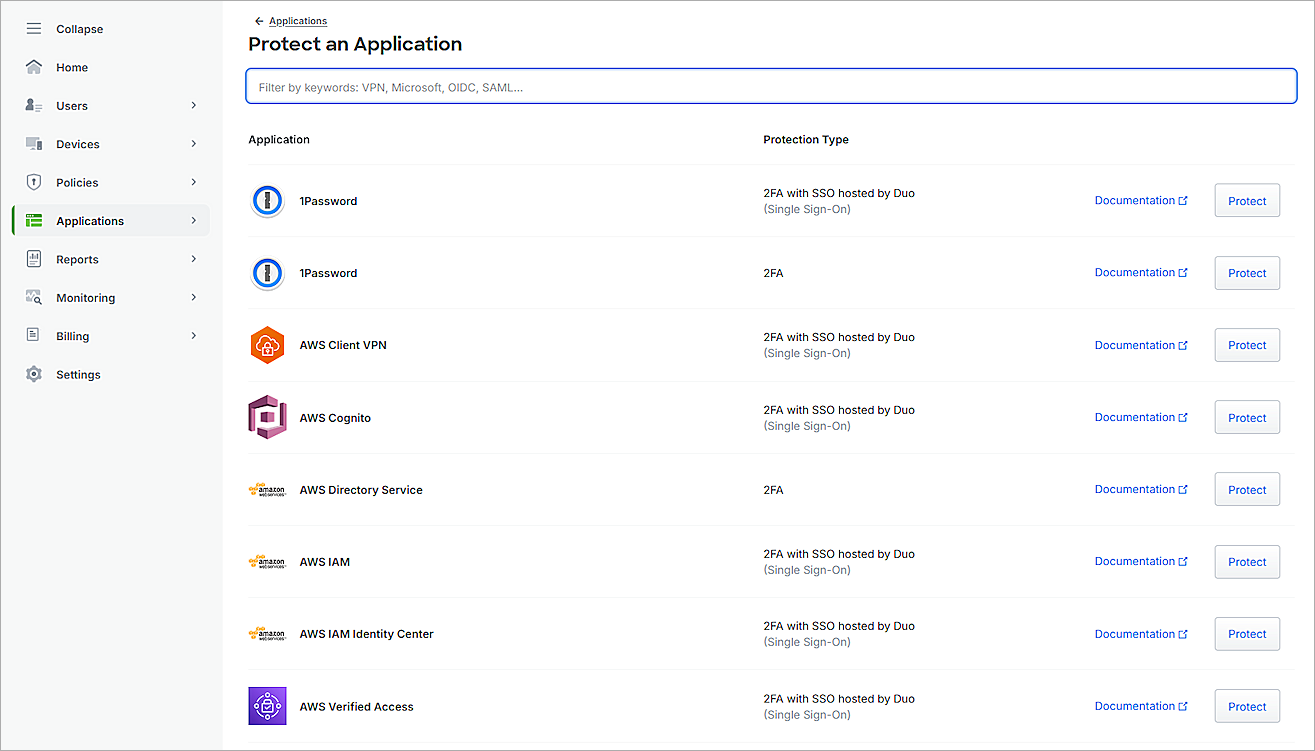Click the Home house icon

click(x=34, y=67)
